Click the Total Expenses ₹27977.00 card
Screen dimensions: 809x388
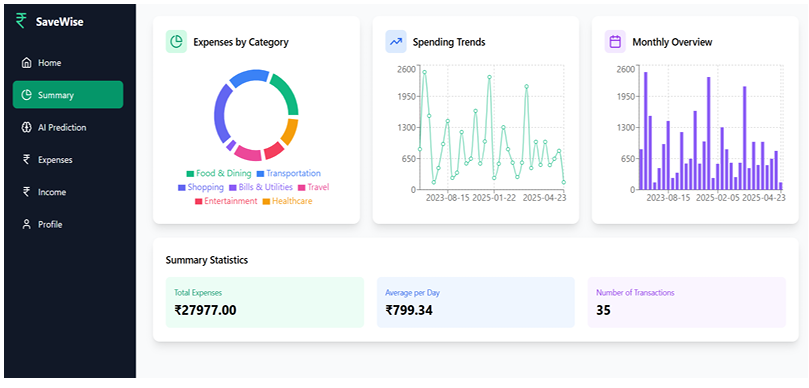(x=265, y=302)
